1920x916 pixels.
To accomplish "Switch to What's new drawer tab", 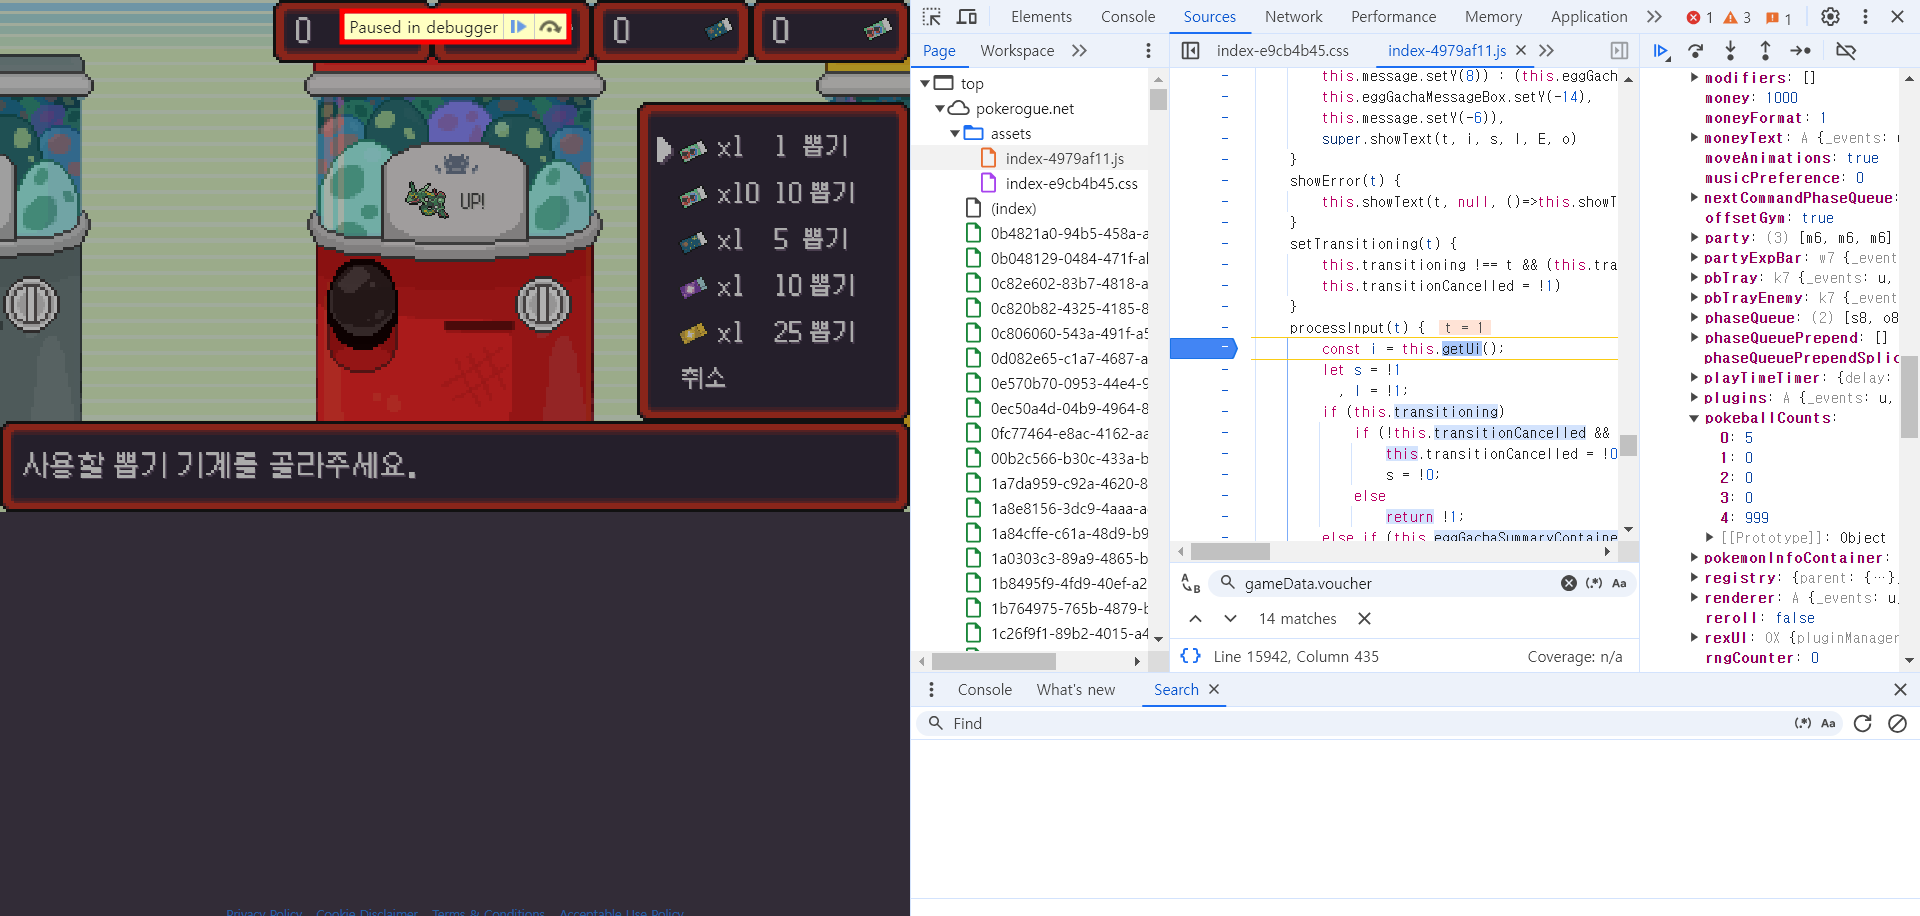I will tap(1075, 690).
